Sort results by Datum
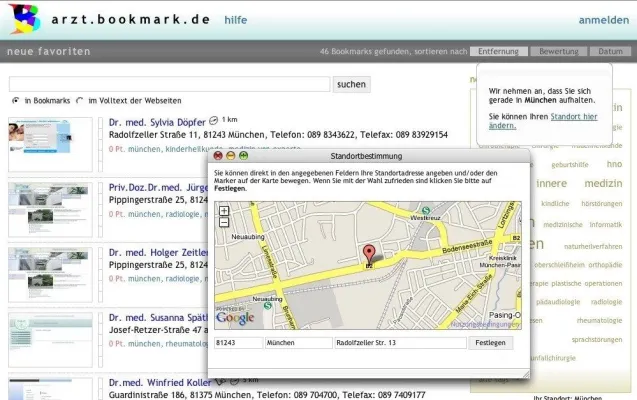Screen dimensions: 637x400 610,52
